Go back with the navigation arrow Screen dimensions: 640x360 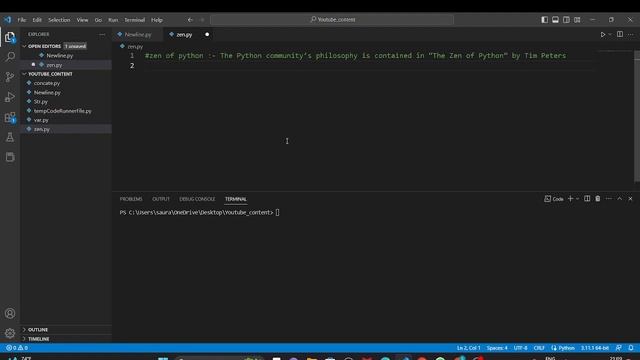(190, 20)
